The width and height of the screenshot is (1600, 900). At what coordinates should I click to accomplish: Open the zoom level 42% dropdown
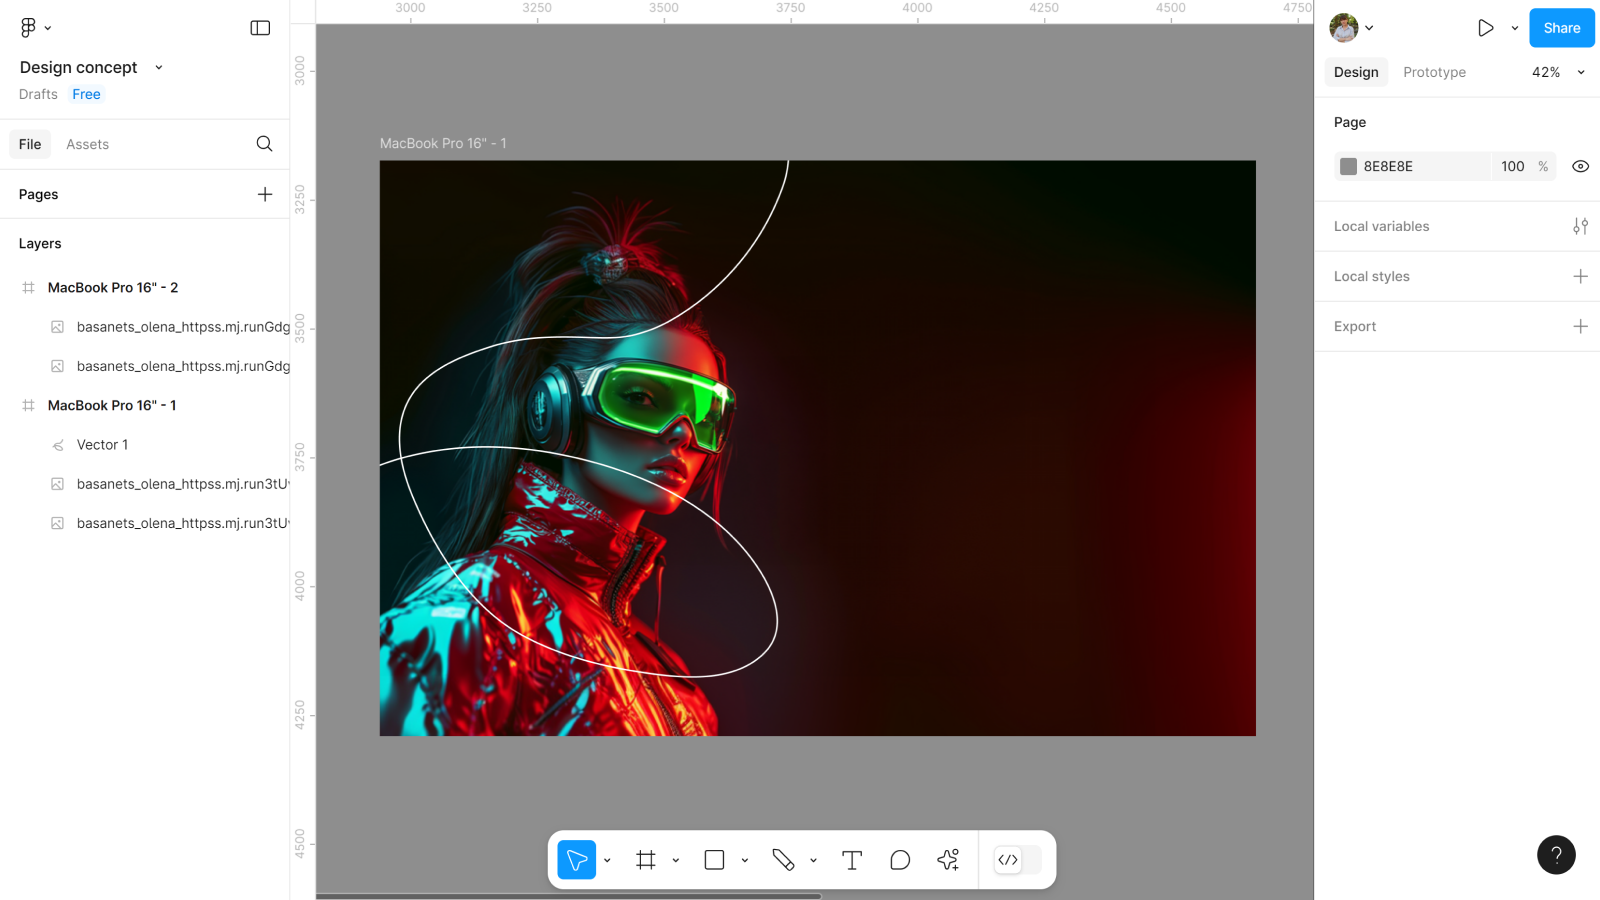tap(1558, 72)
